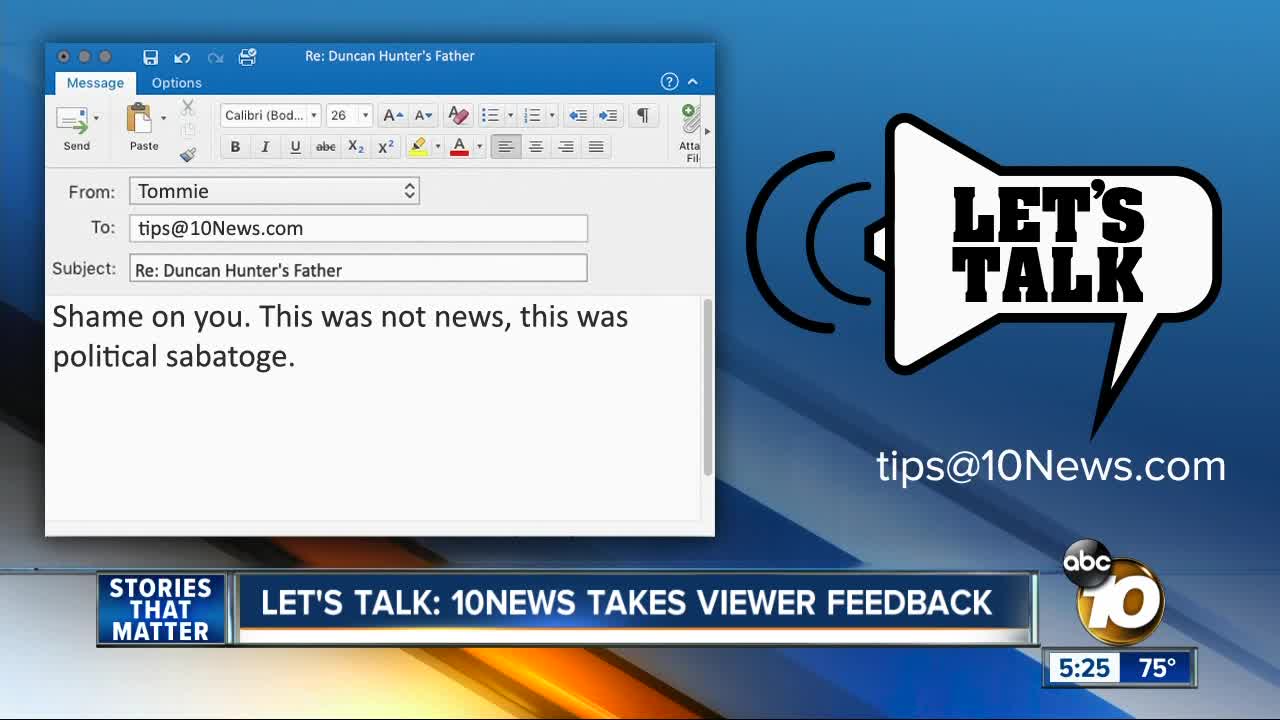Viewport: 1280px width, 720px height.
Task: Open Outlook help
Action: coord(670,82)
